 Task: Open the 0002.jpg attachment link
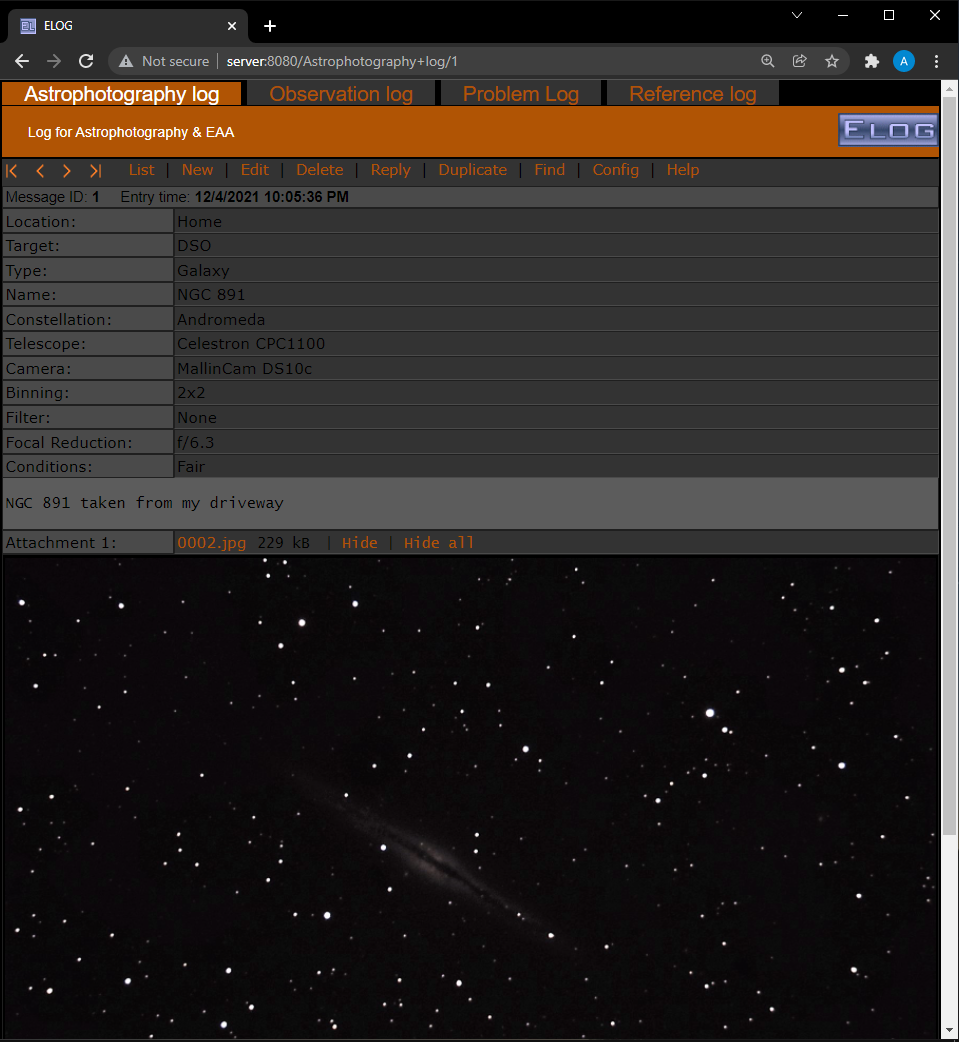(211, 543)
